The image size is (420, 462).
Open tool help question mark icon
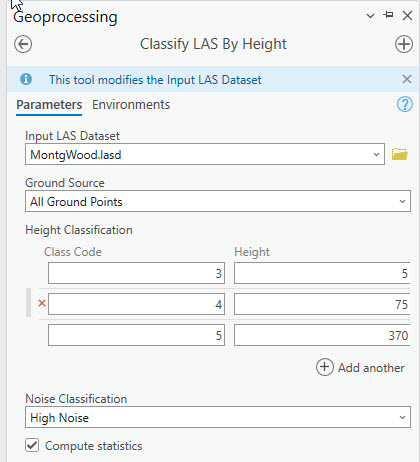pyautogui.click(x=405, y=104)
